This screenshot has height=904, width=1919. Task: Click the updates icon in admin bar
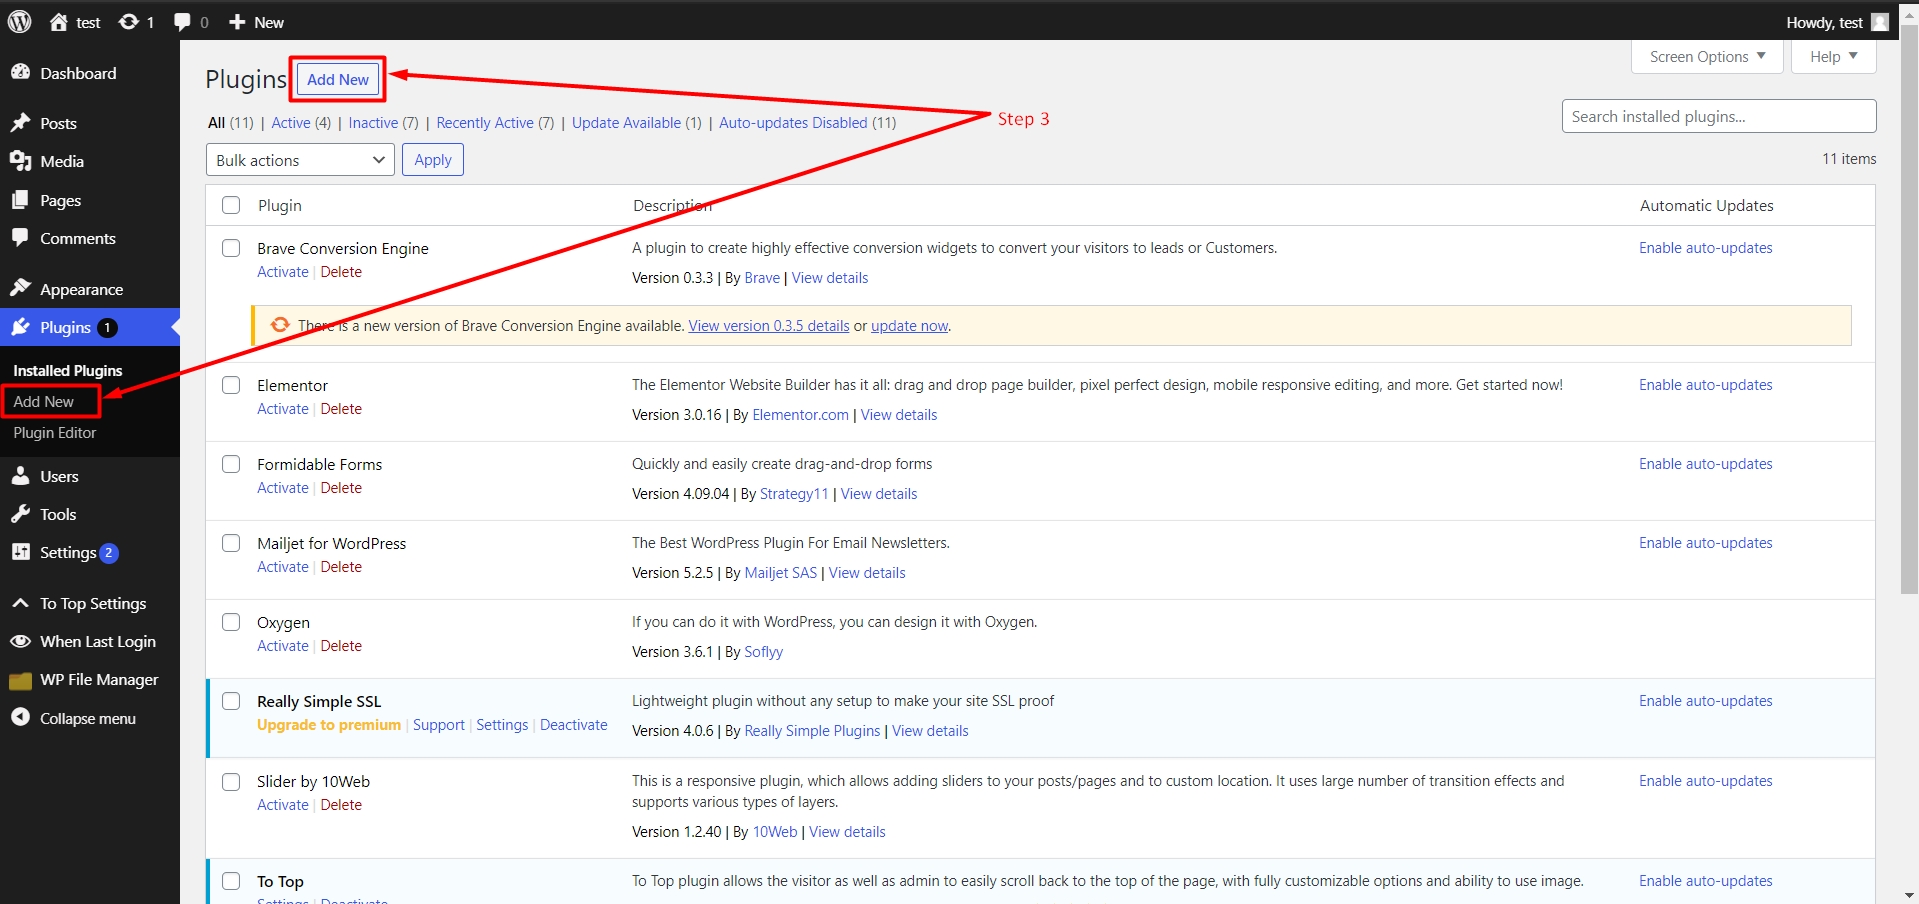(129, 22)
